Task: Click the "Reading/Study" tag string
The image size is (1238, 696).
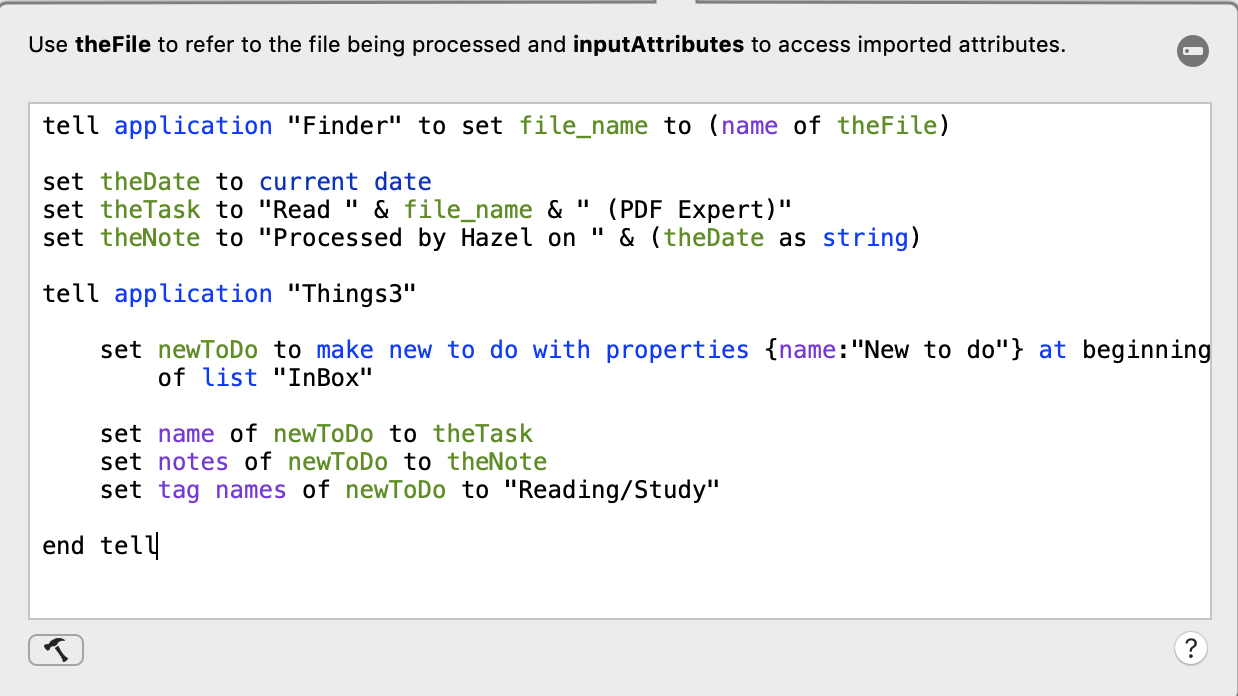Action: click(x=619, y=490)
